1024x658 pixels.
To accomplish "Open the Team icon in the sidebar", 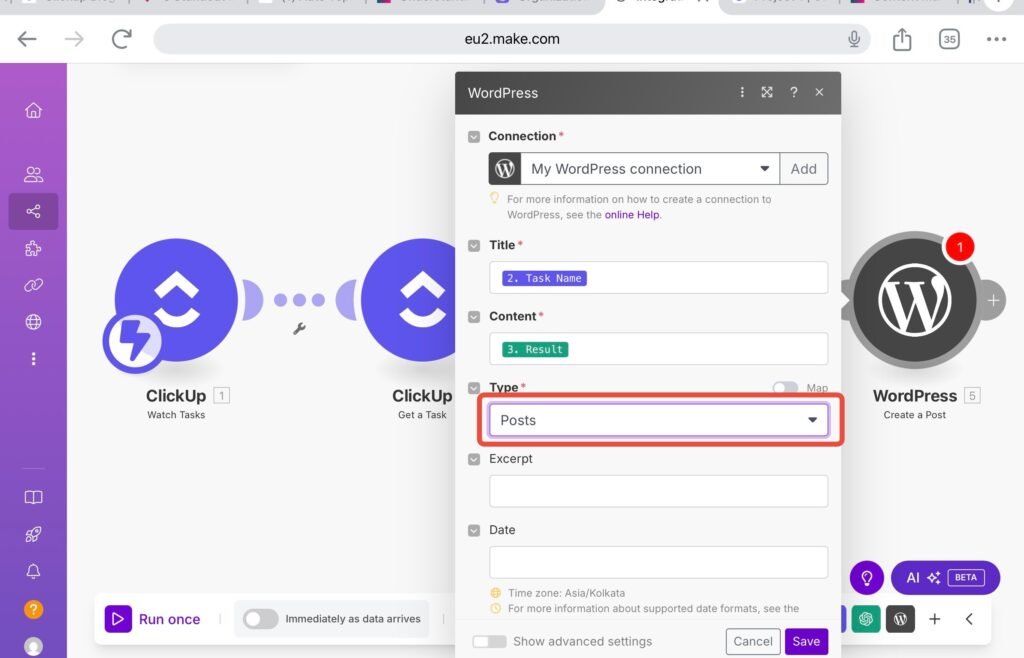I will pos(33,174).
